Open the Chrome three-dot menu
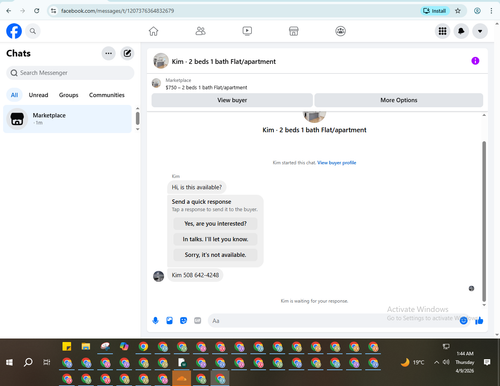 pos(491,11)
